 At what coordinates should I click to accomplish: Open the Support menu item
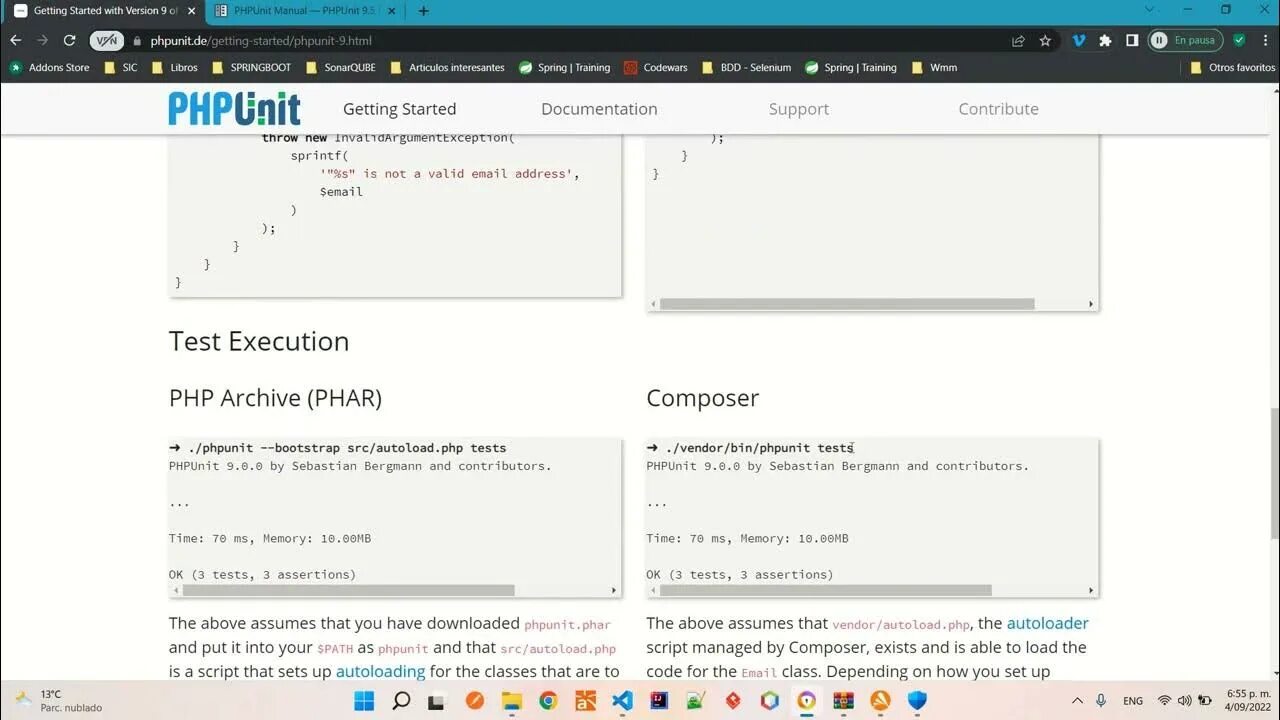click(x=798, y=109)
